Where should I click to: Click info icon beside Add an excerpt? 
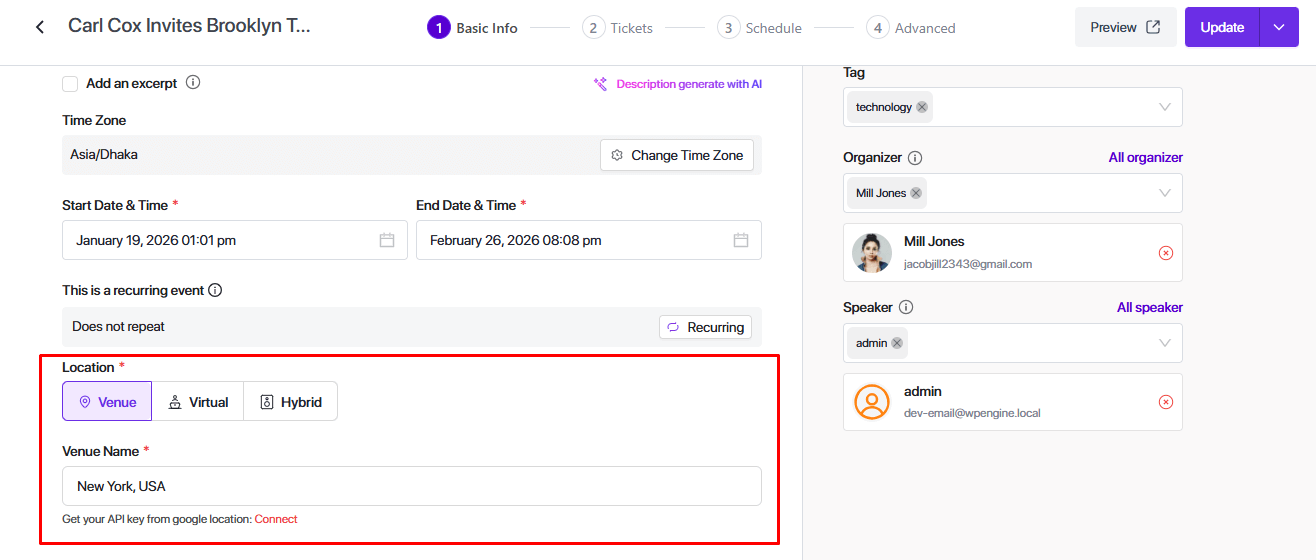click(x=193, y=83)
